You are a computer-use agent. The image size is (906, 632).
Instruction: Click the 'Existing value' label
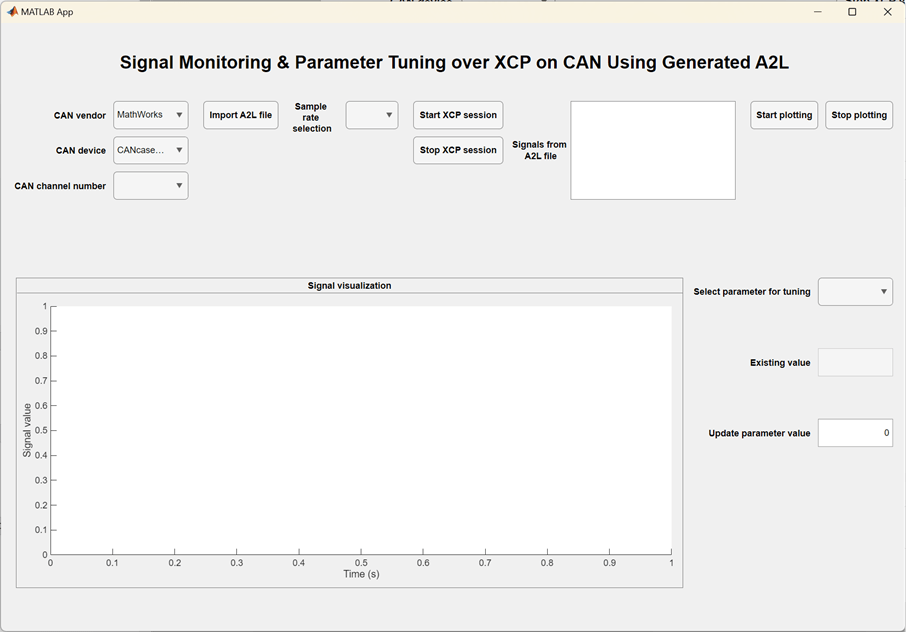(780, 363)
